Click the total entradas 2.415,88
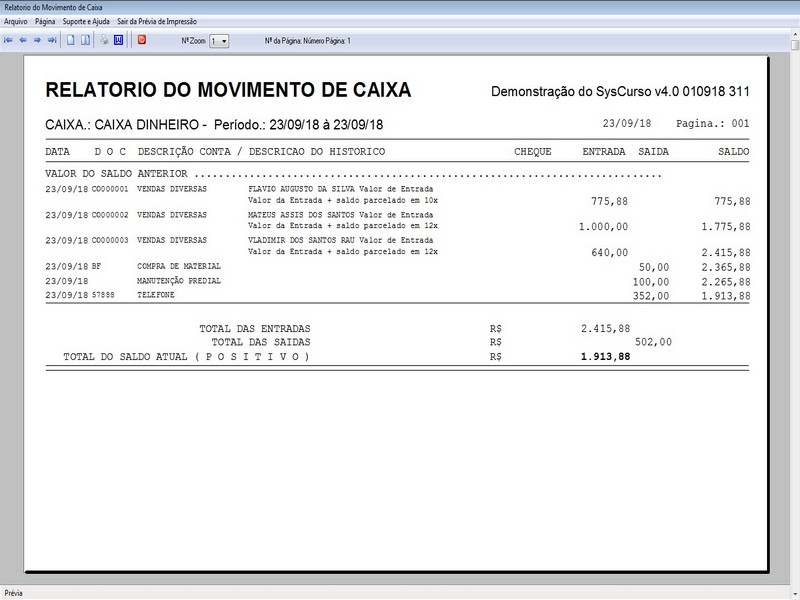This screenshot has width=800, height=600. pyautogui.click(x=606, y=329)
